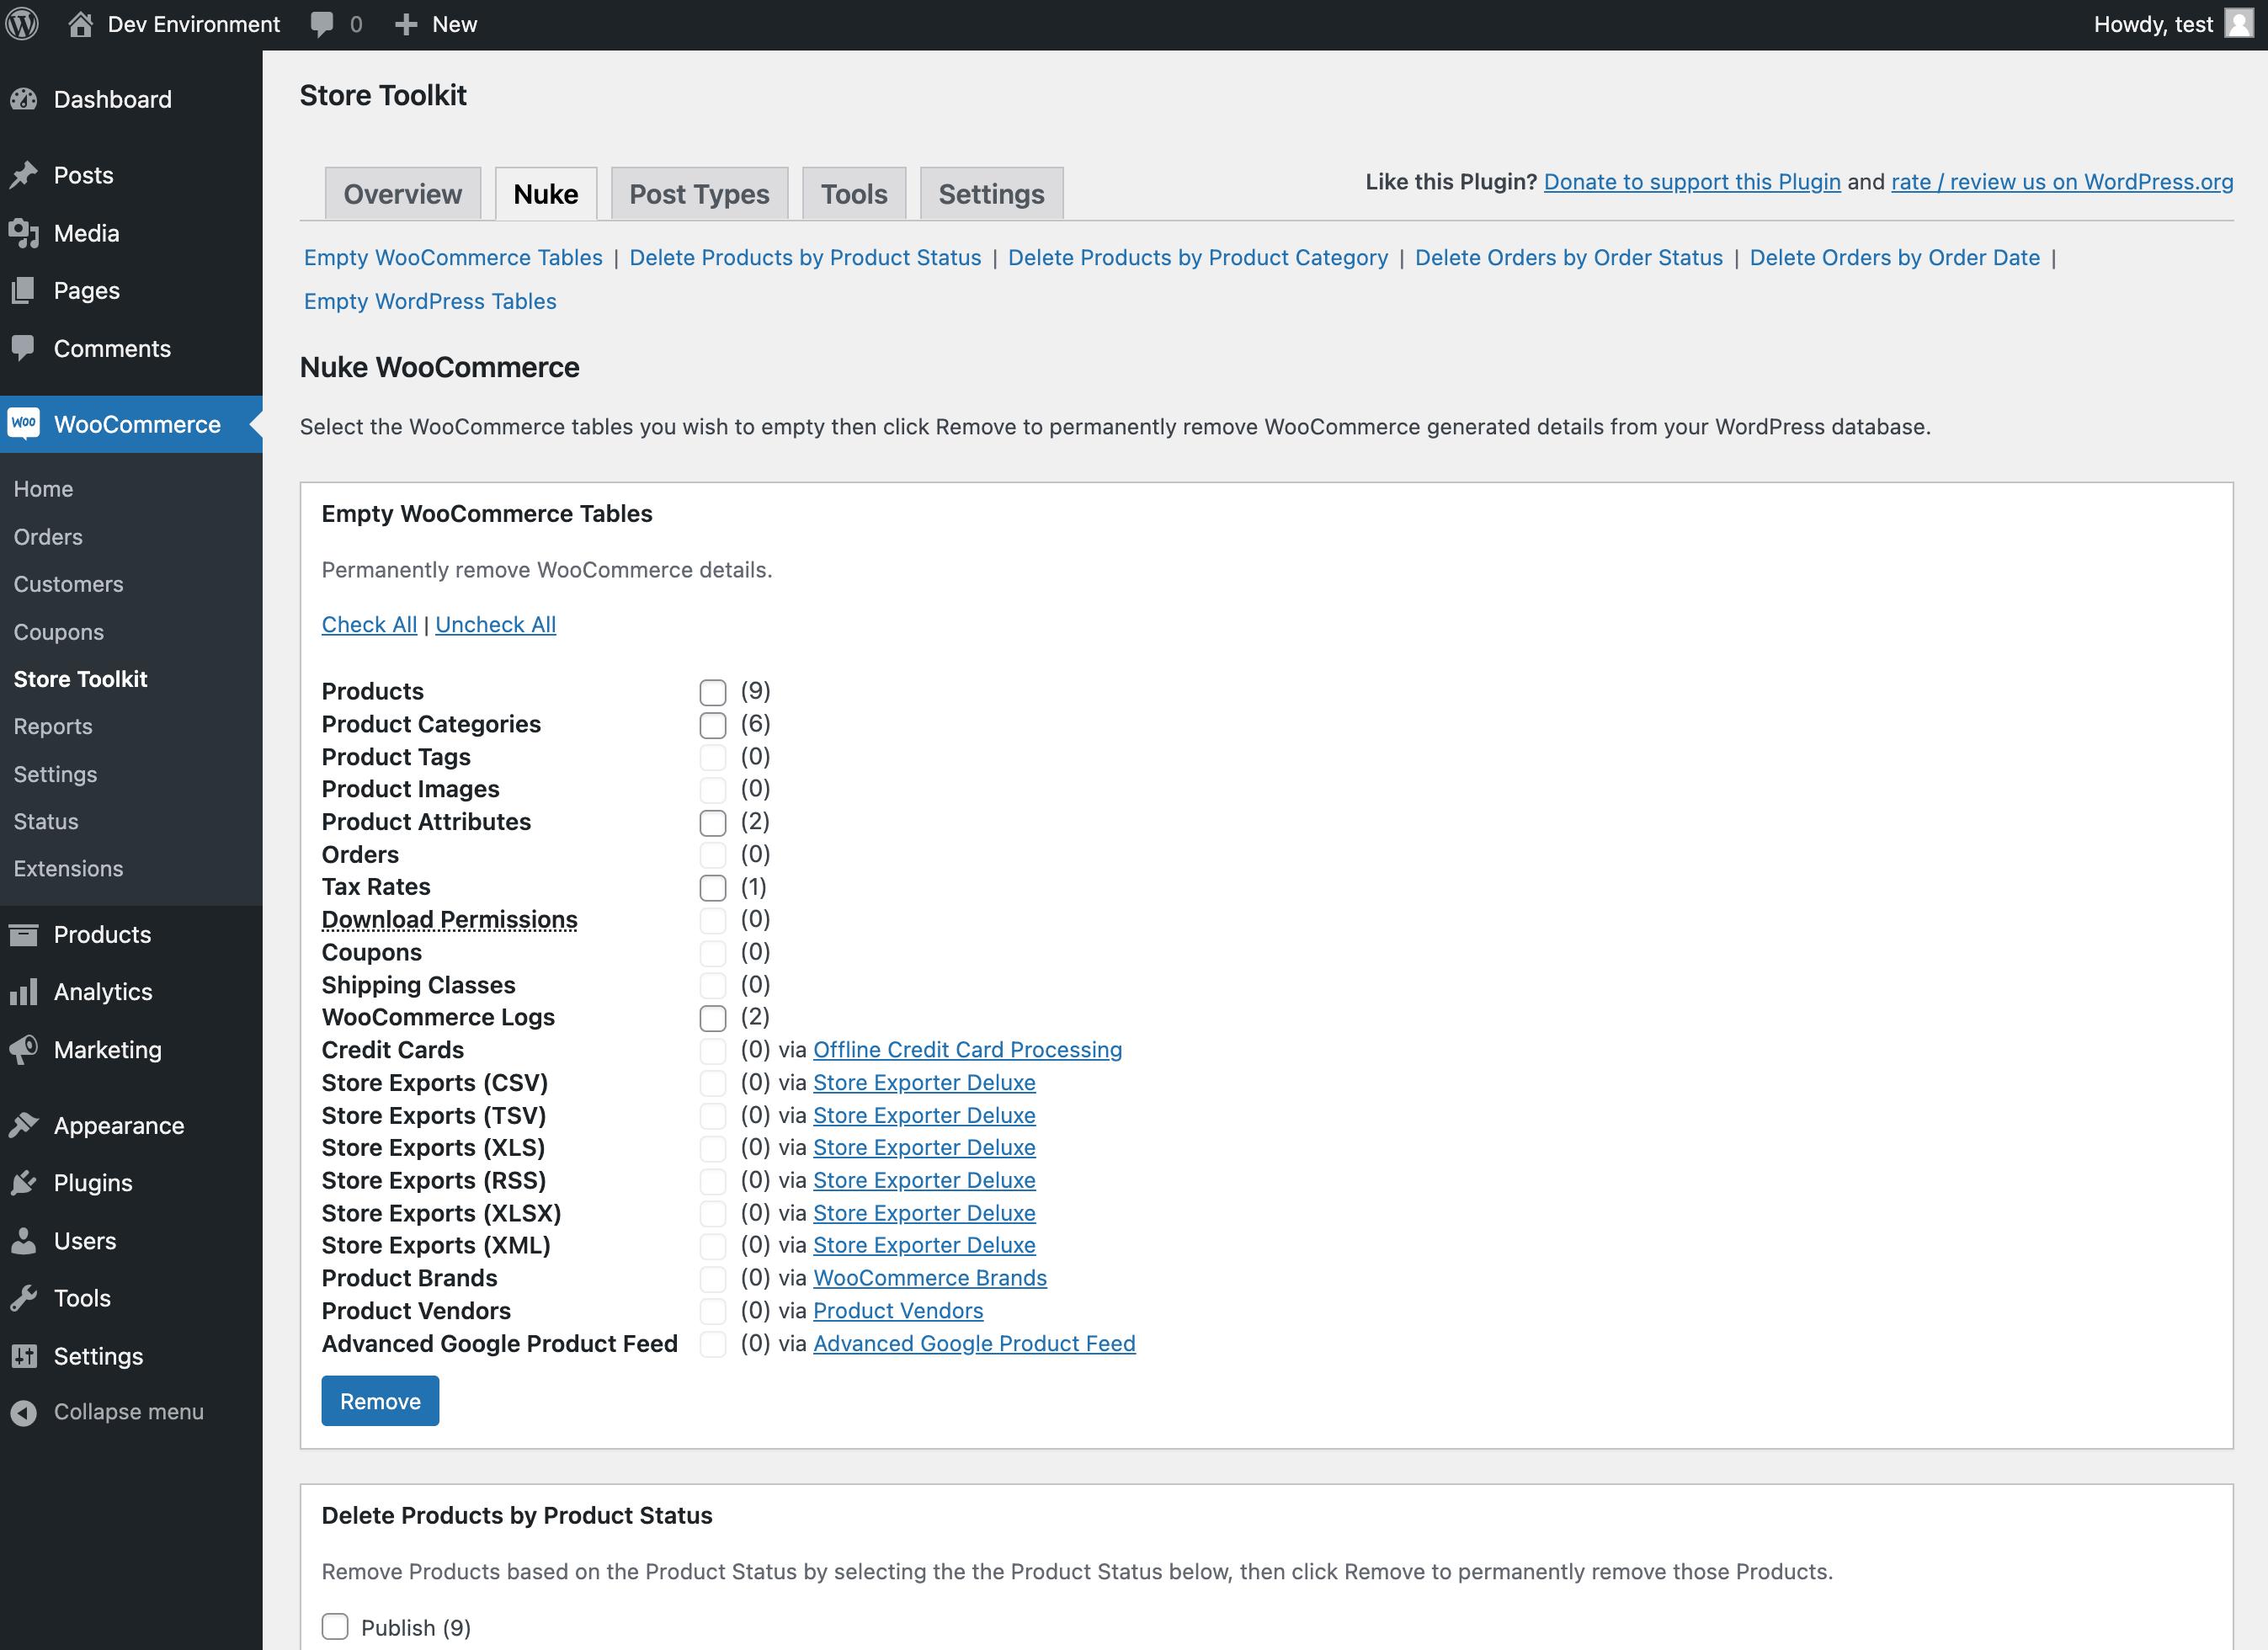
Task: Enable the Tax Rates checkbox
Action: [x=712, y=888]
